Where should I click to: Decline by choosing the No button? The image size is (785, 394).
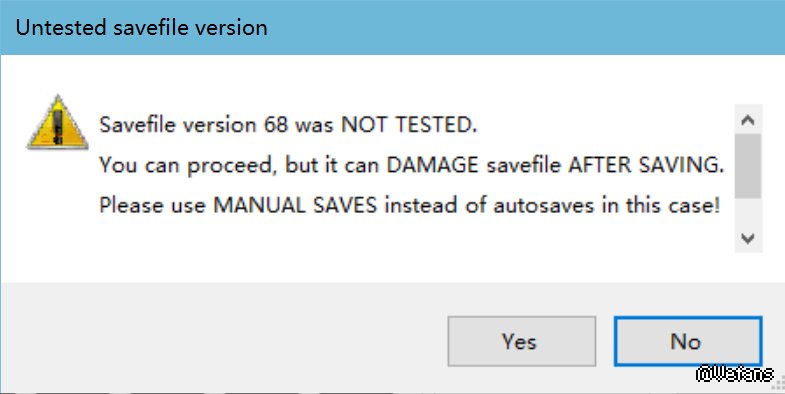click(x=688, y=341)
